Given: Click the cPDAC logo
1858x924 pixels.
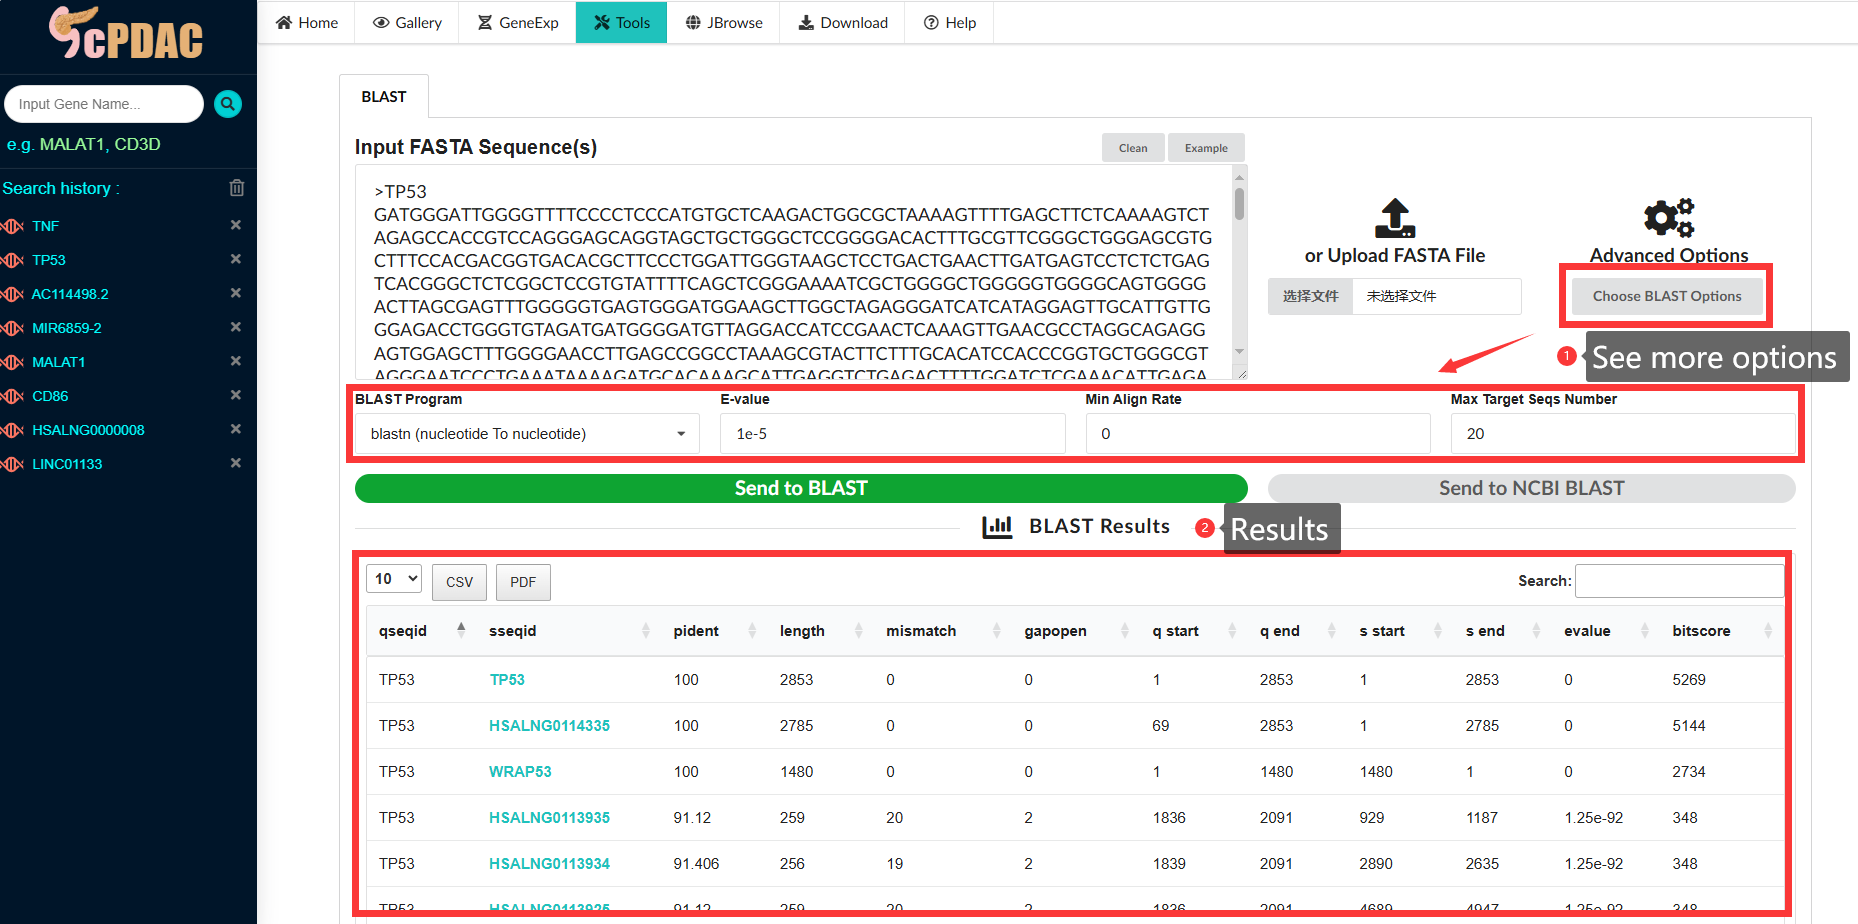Looking at the screenshot, I should point(126,33).
